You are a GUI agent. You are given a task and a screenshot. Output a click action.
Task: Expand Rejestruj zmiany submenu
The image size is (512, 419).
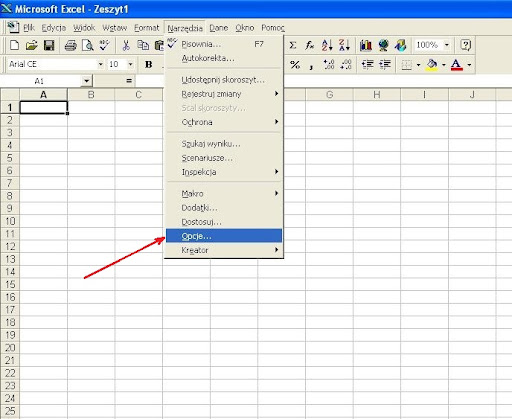click(224, 94)
